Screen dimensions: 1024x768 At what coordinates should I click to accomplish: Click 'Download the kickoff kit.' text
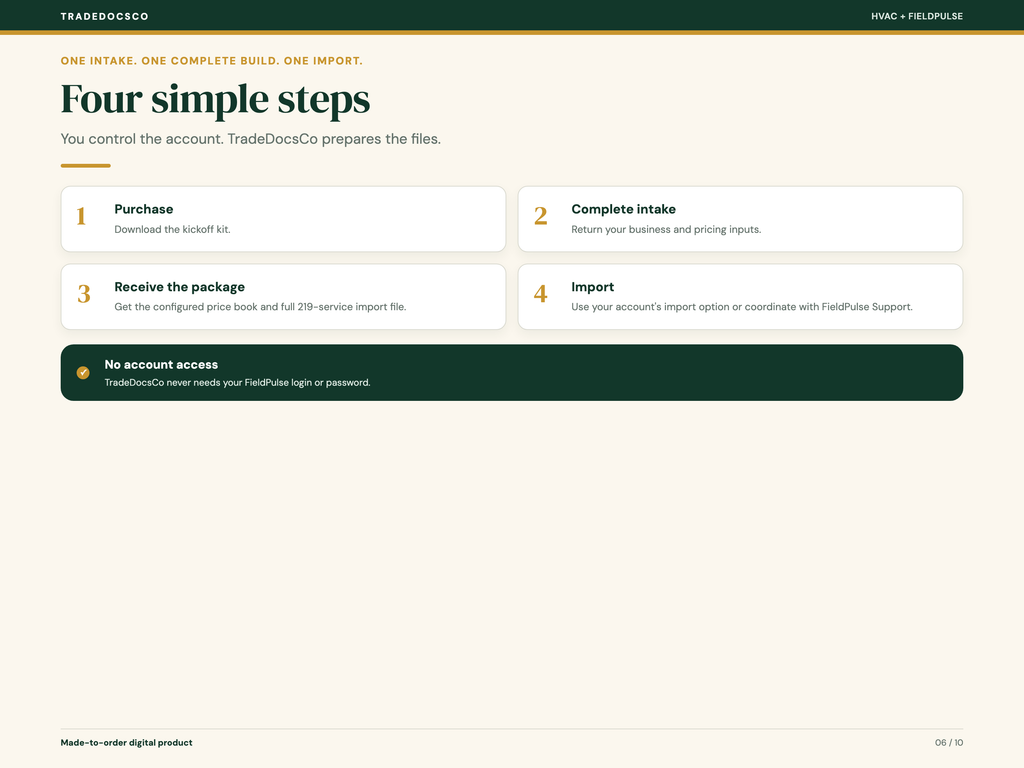click(172, 229)
